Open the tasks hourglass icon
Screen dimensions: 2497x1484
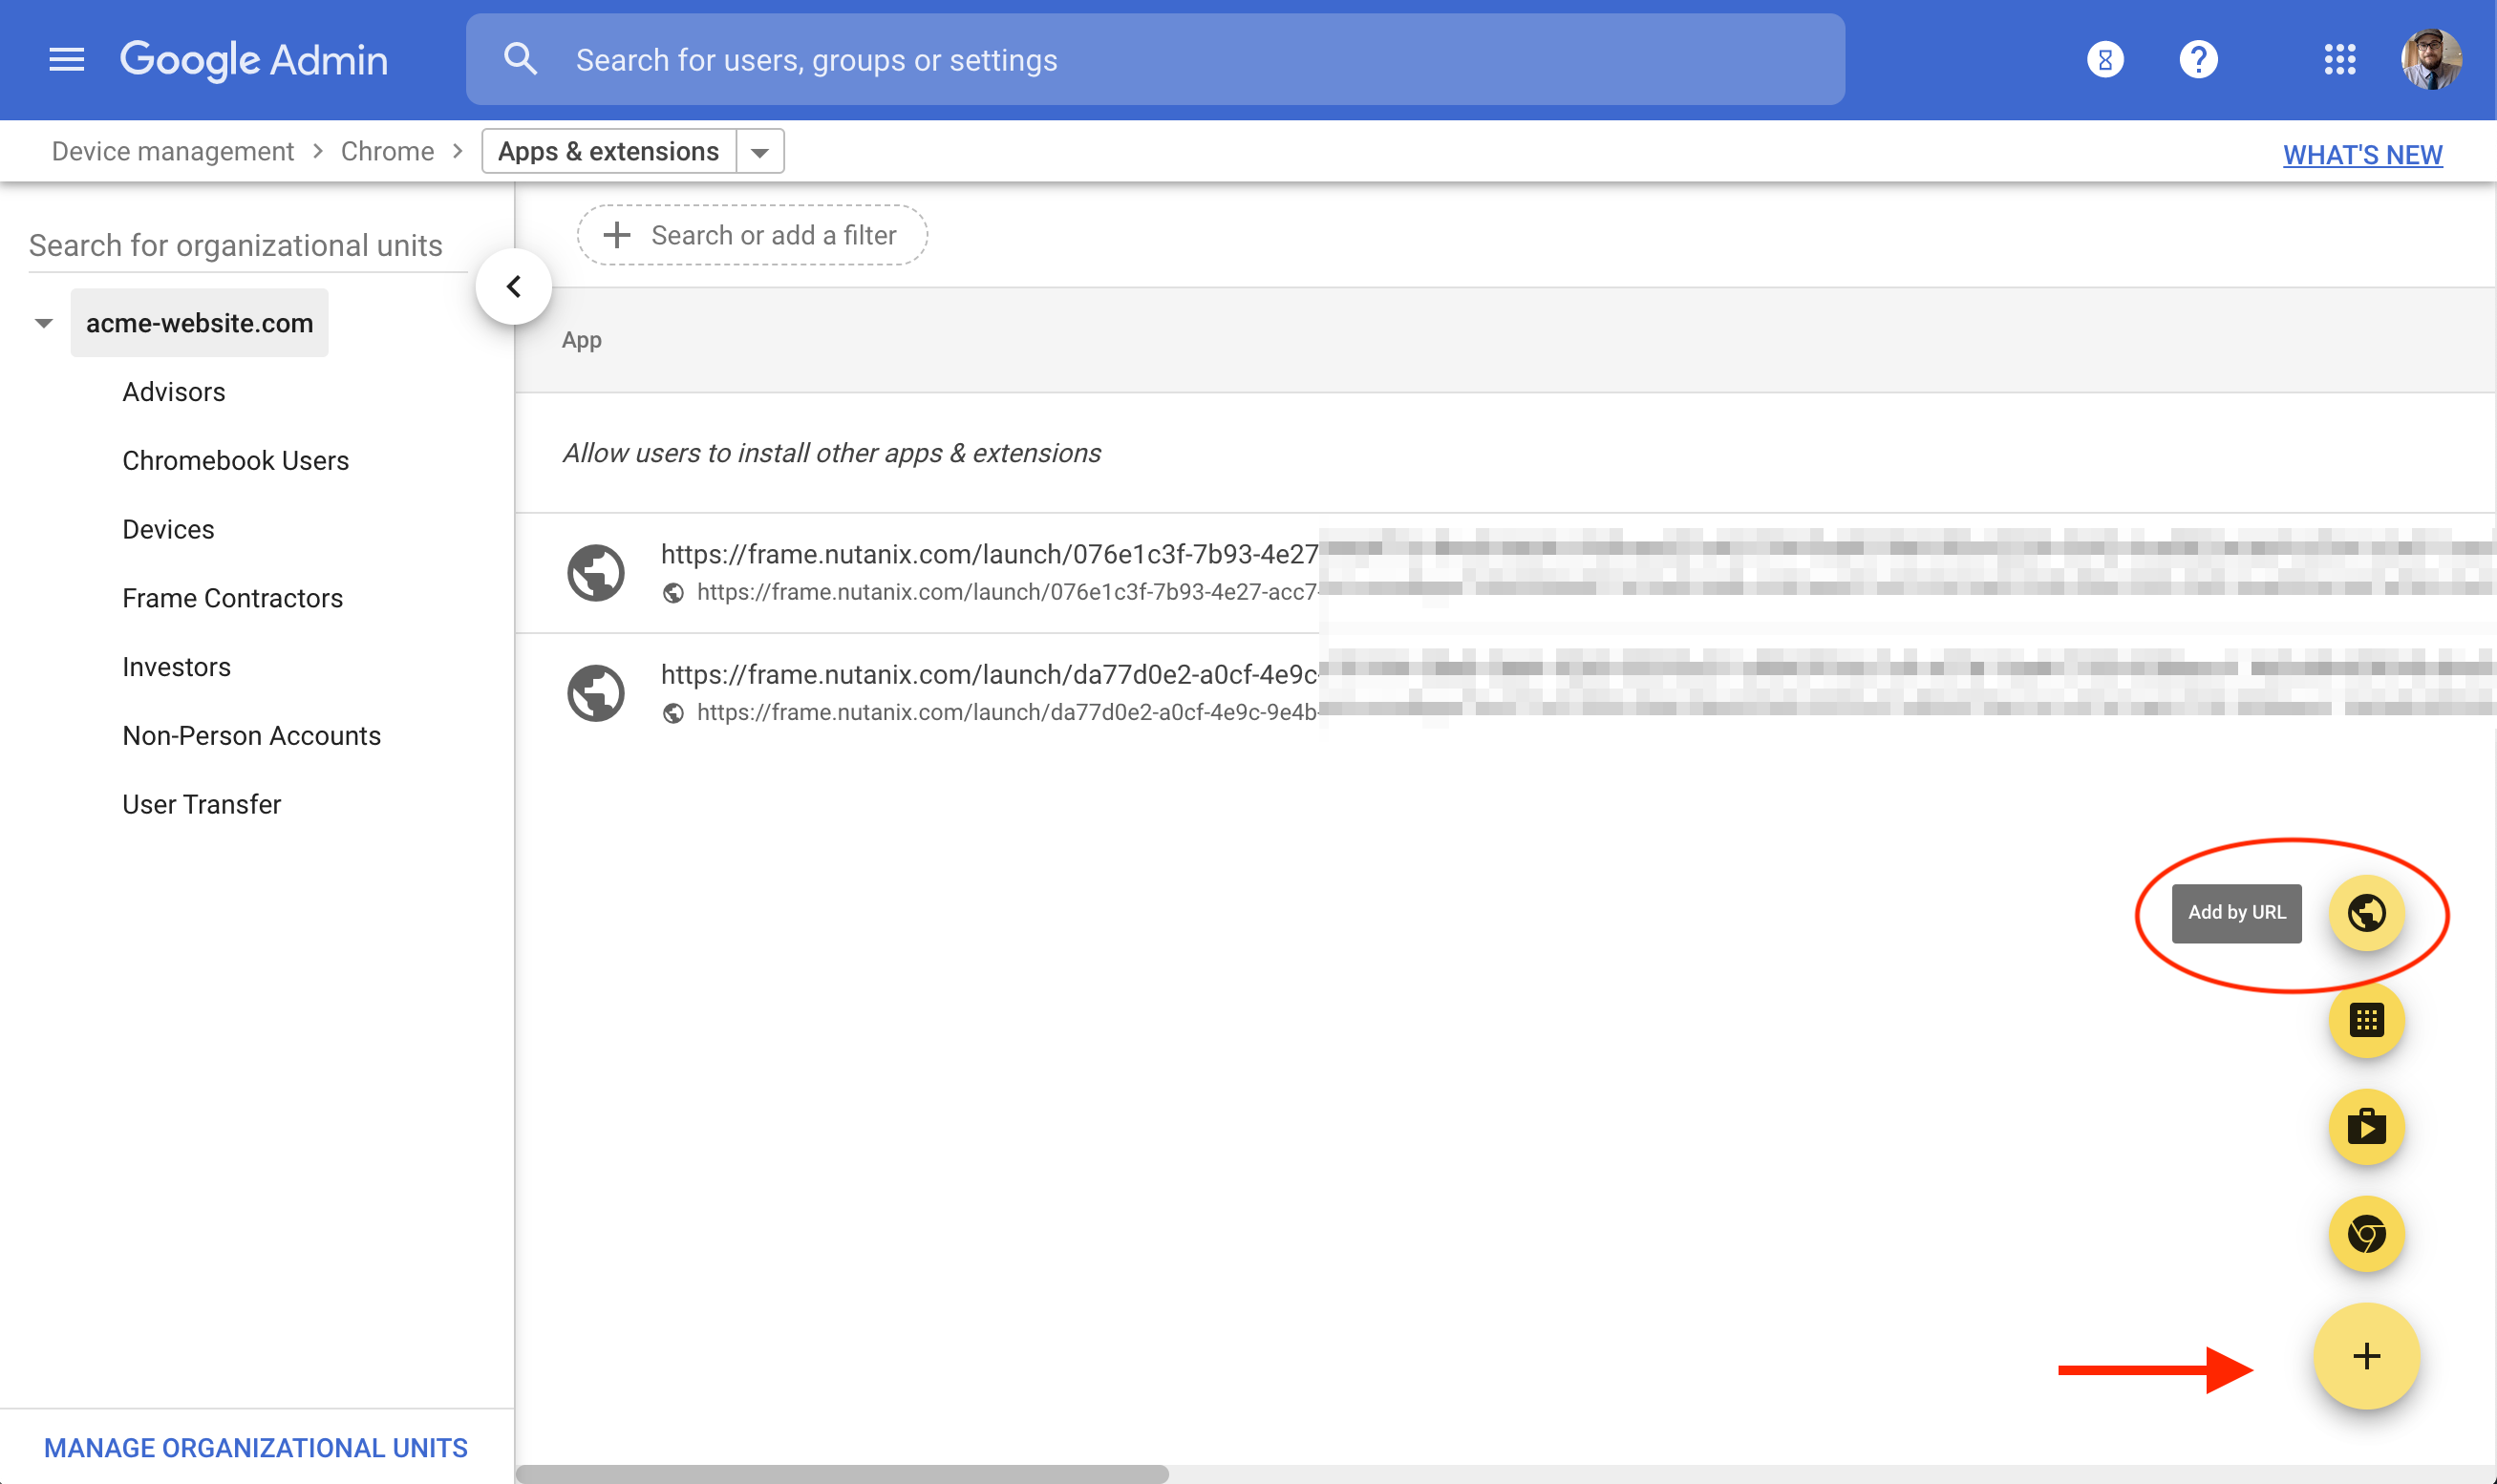click(2104, 60)
